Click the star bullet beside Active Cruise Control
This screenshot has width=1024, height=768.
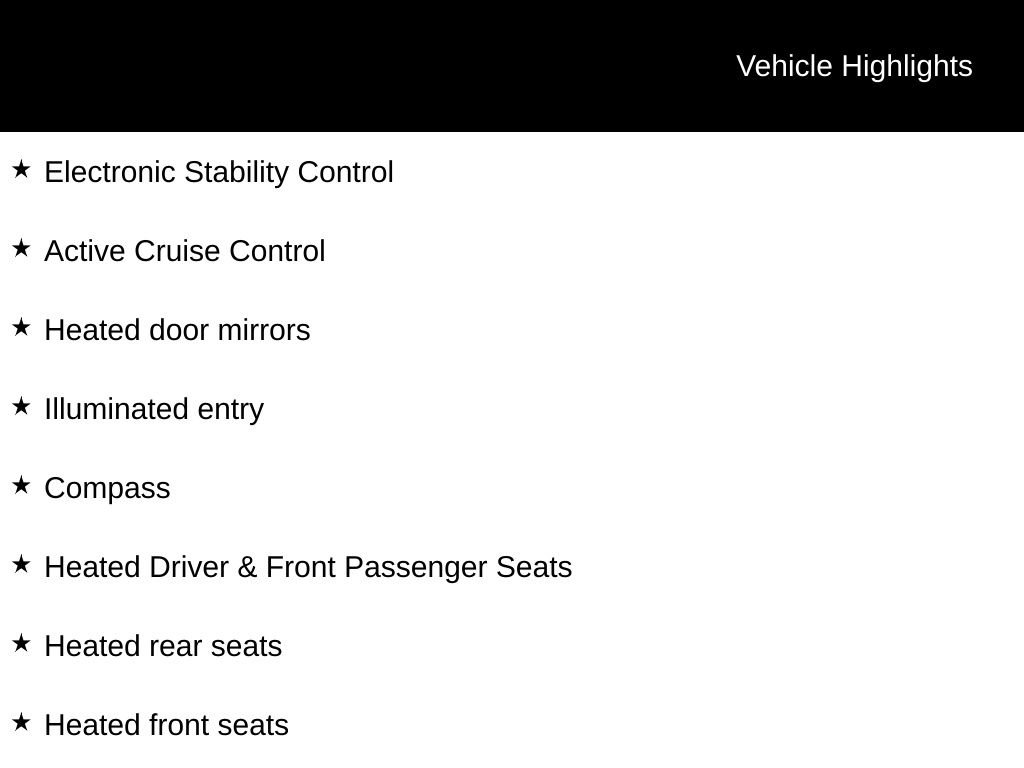[x=21, y=248]
